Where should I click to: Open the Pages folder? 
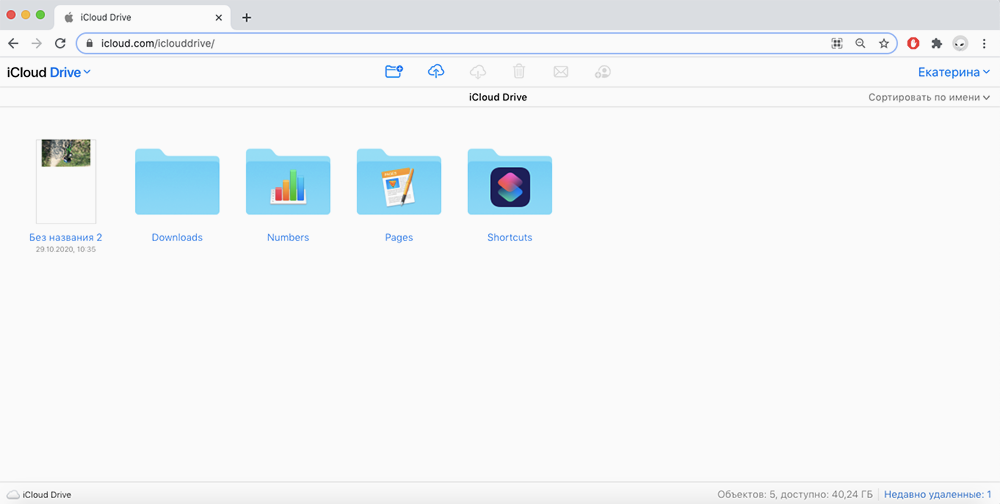(399, 183)
